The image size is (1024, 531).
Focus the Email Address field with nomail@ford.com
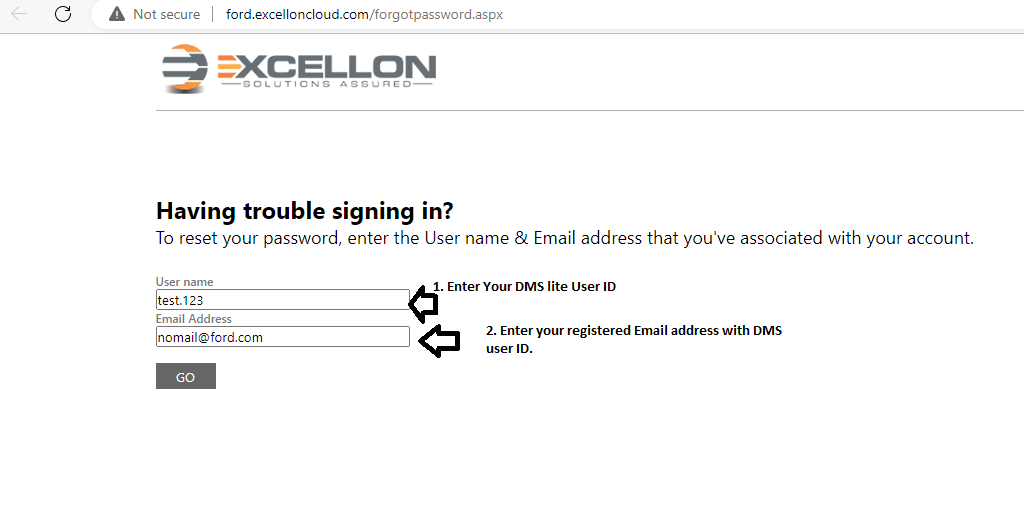click(x=283, y=337)
